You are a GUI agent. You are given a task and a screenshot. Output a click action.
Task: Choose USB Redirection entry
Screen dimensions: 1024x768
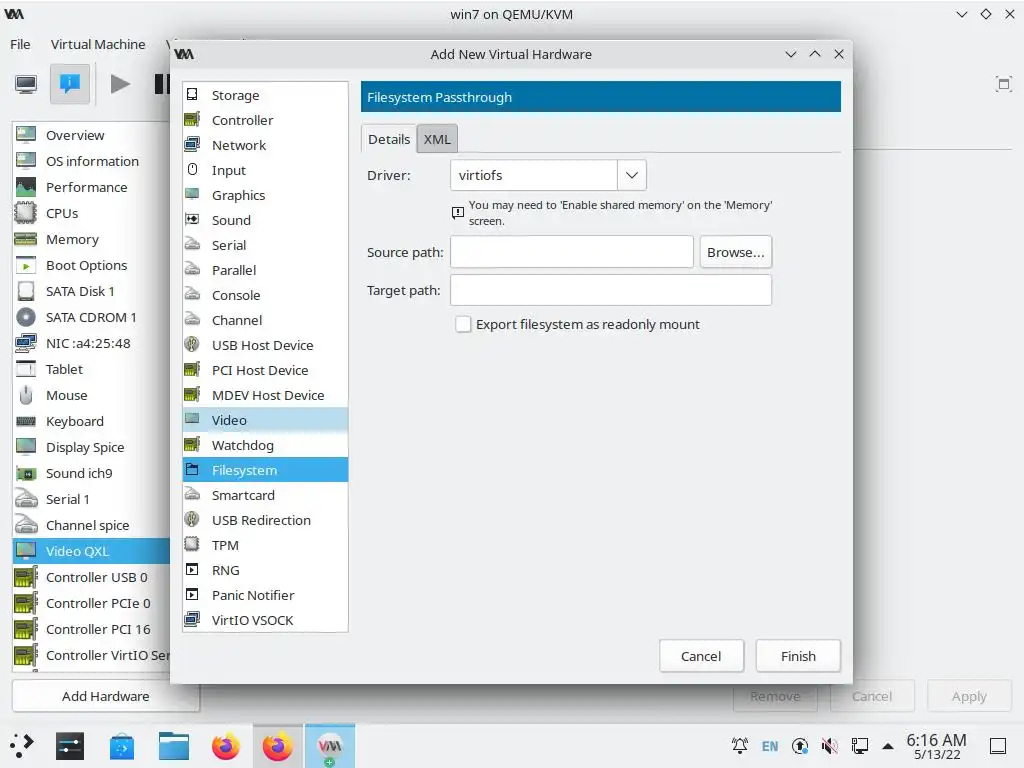pos(265,520)
